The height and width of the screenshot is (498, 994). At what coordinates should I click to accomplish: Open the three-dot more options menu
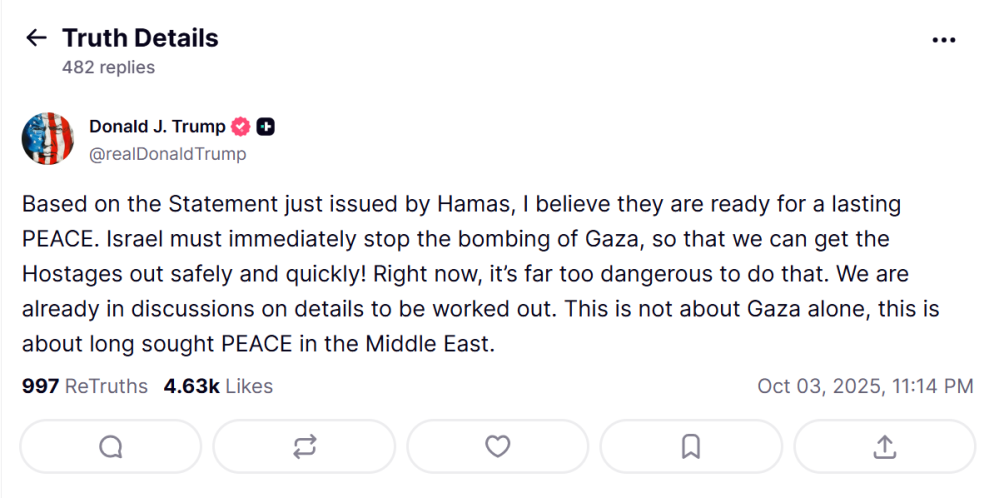943,40
